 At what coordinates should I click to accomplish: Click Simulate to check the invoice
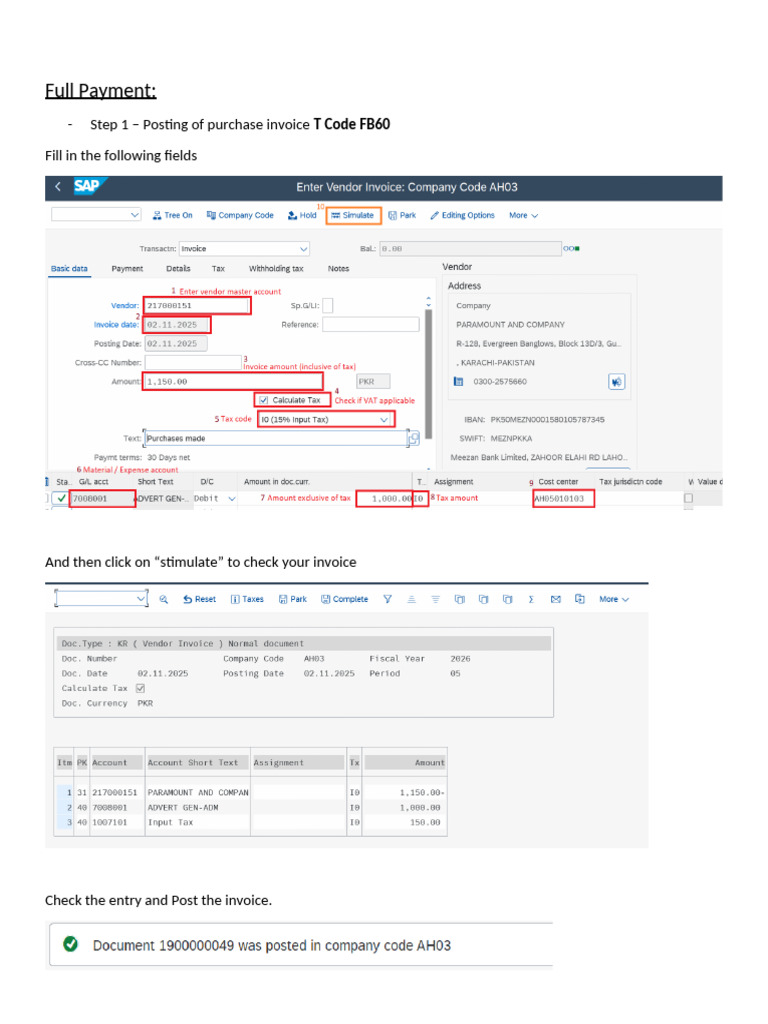tap(353, 216)
